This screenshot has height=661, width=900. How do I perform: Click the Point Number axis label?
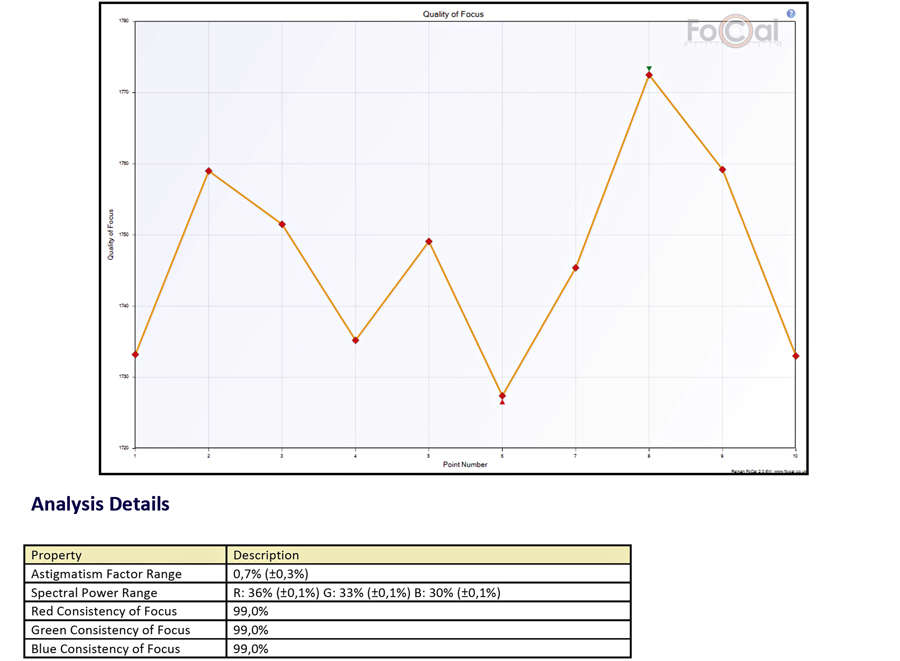(465, 464)
